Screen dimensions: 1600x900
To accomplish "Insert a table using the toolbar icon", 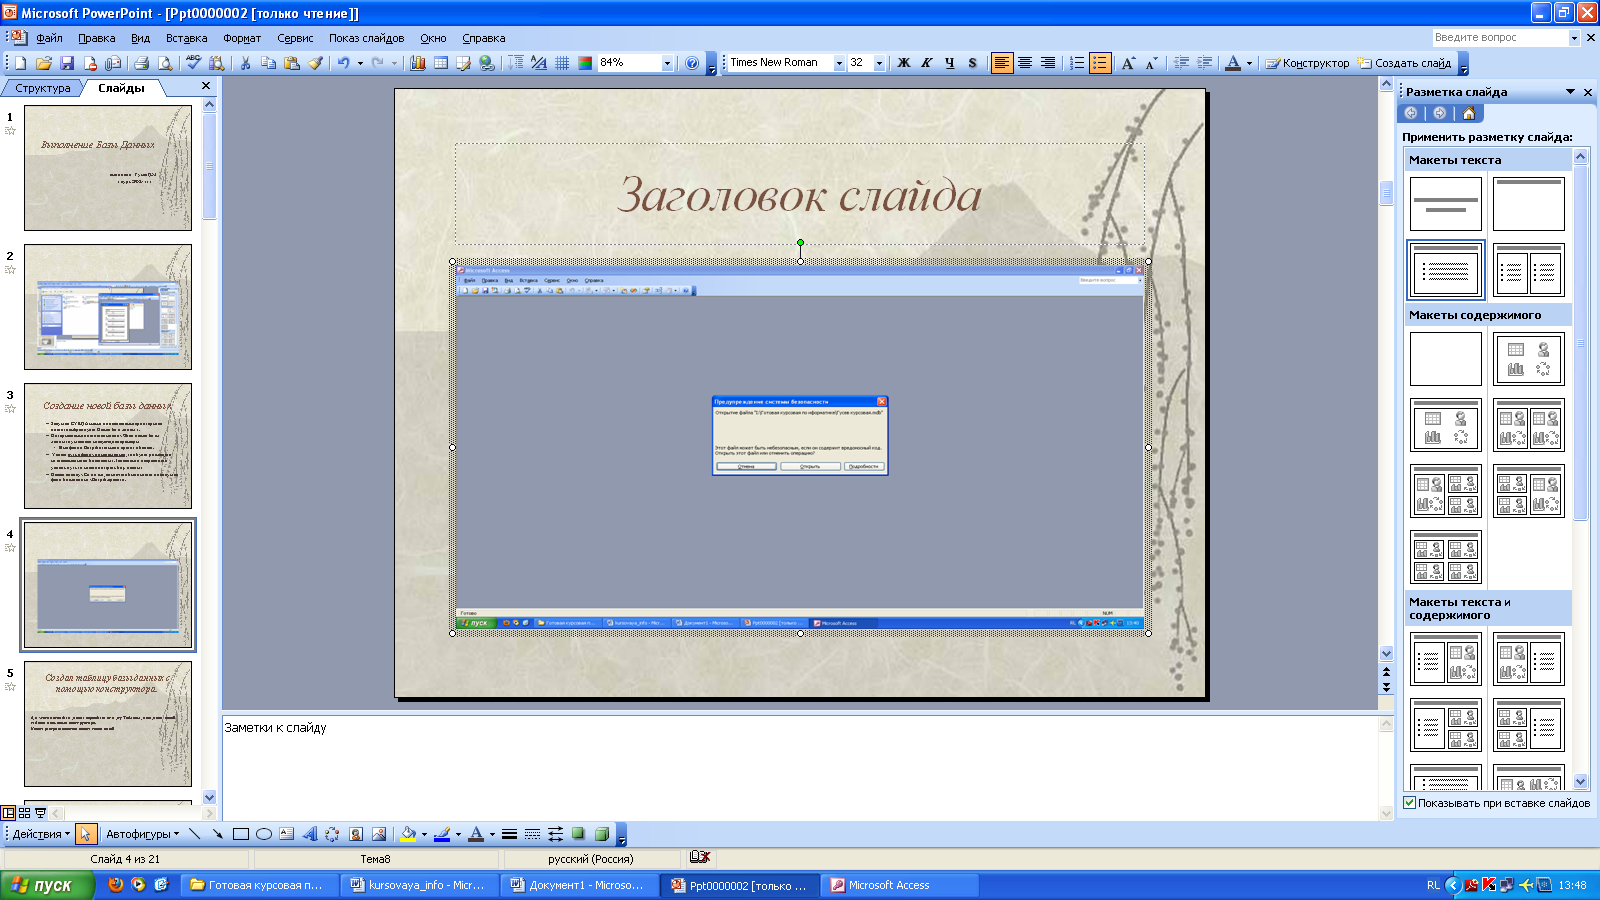I will click(x=441, y=63).
